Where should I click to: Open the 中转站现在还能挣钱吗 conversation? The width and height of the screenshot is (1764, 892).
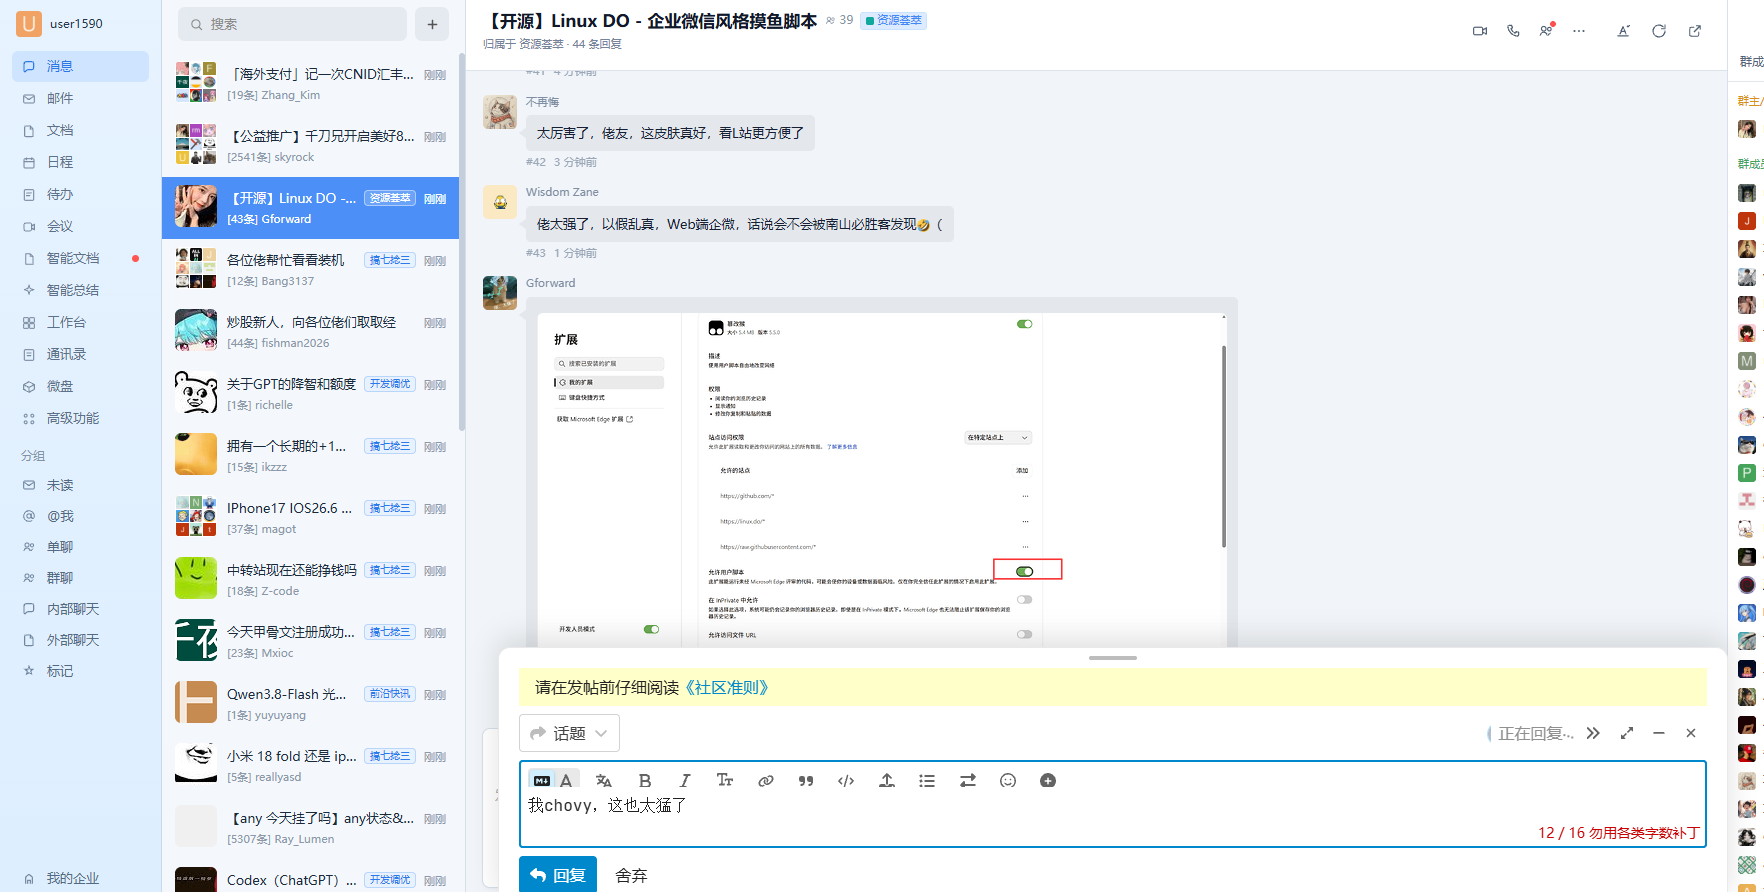click(x=310, y=580)
